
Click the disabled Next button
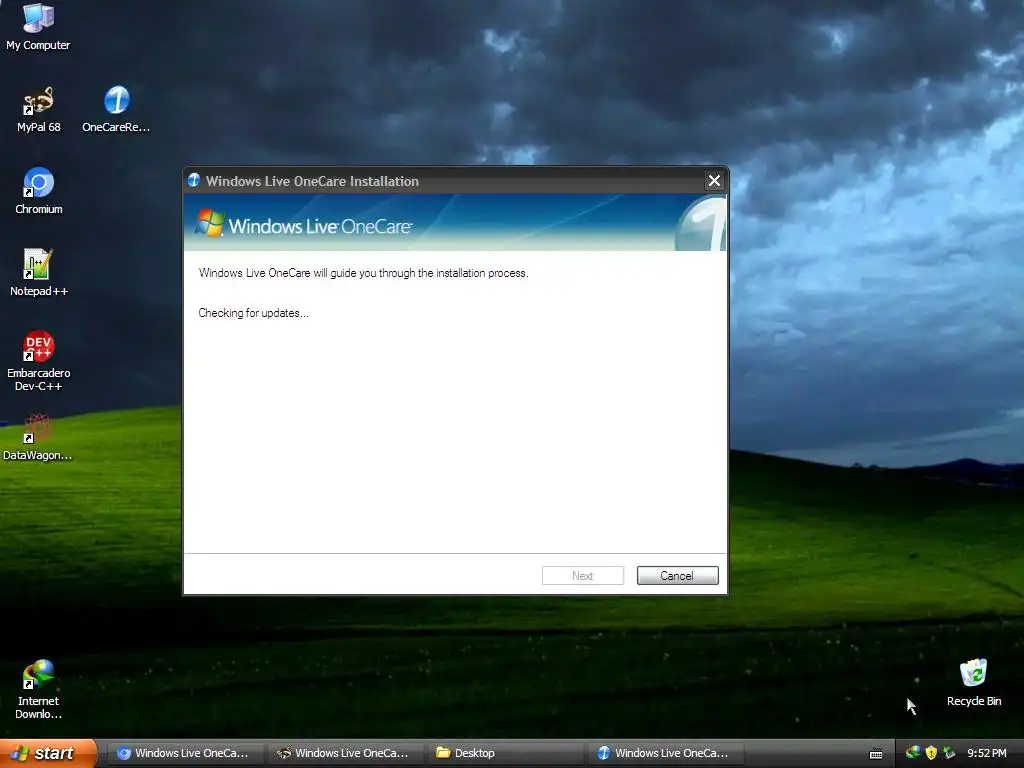(x=583, y=575)
